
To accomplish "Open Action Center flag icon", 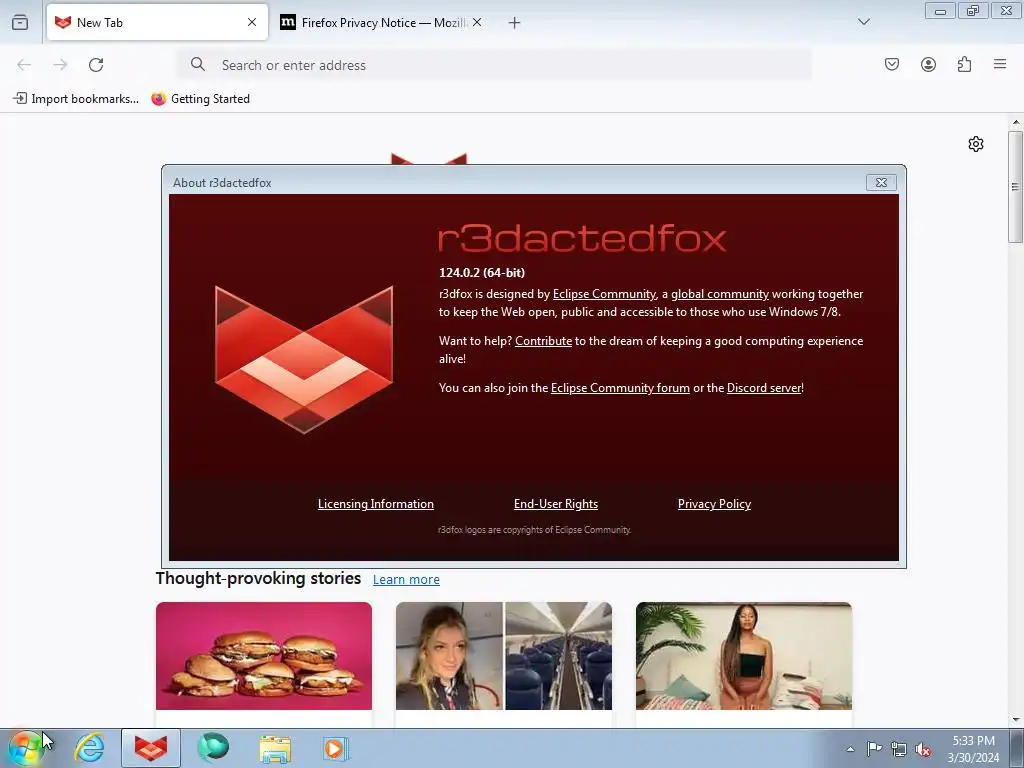I will tap(874, 749).
